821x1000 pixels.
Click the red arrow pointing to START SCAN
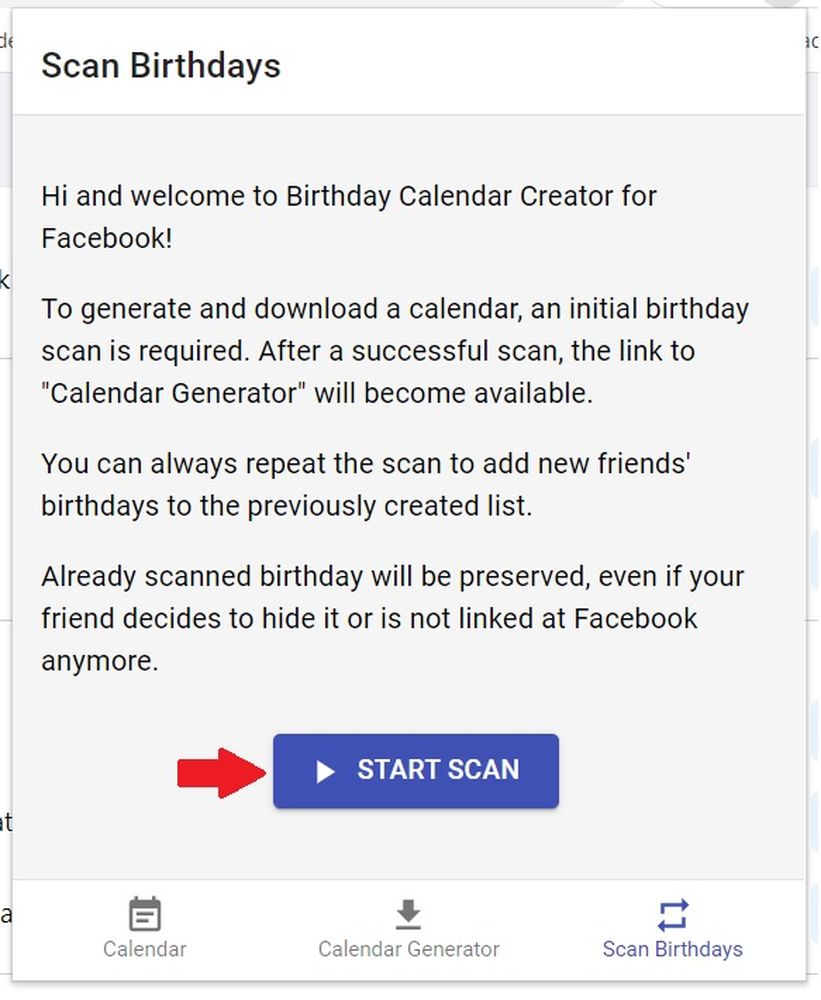coord(220,772)
